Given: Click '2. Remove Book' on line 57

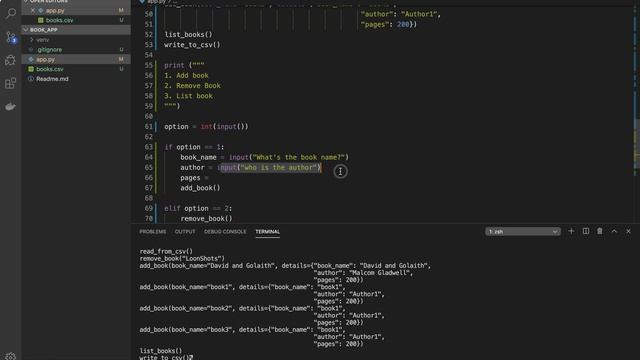Looking at the screenshot, I should (192, 86).
